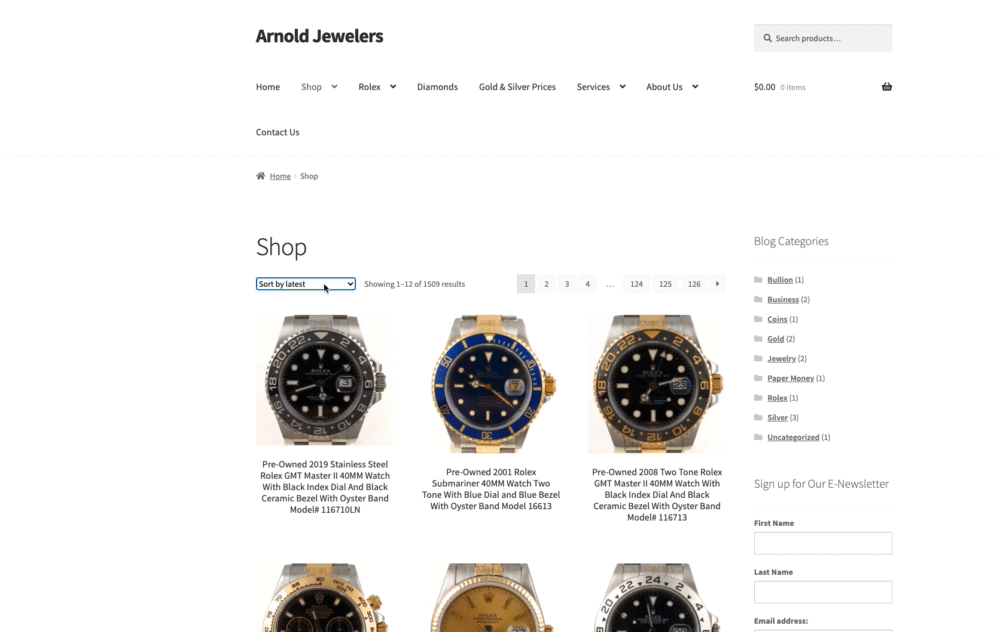Focus the First Name input field

click(823, 543)
